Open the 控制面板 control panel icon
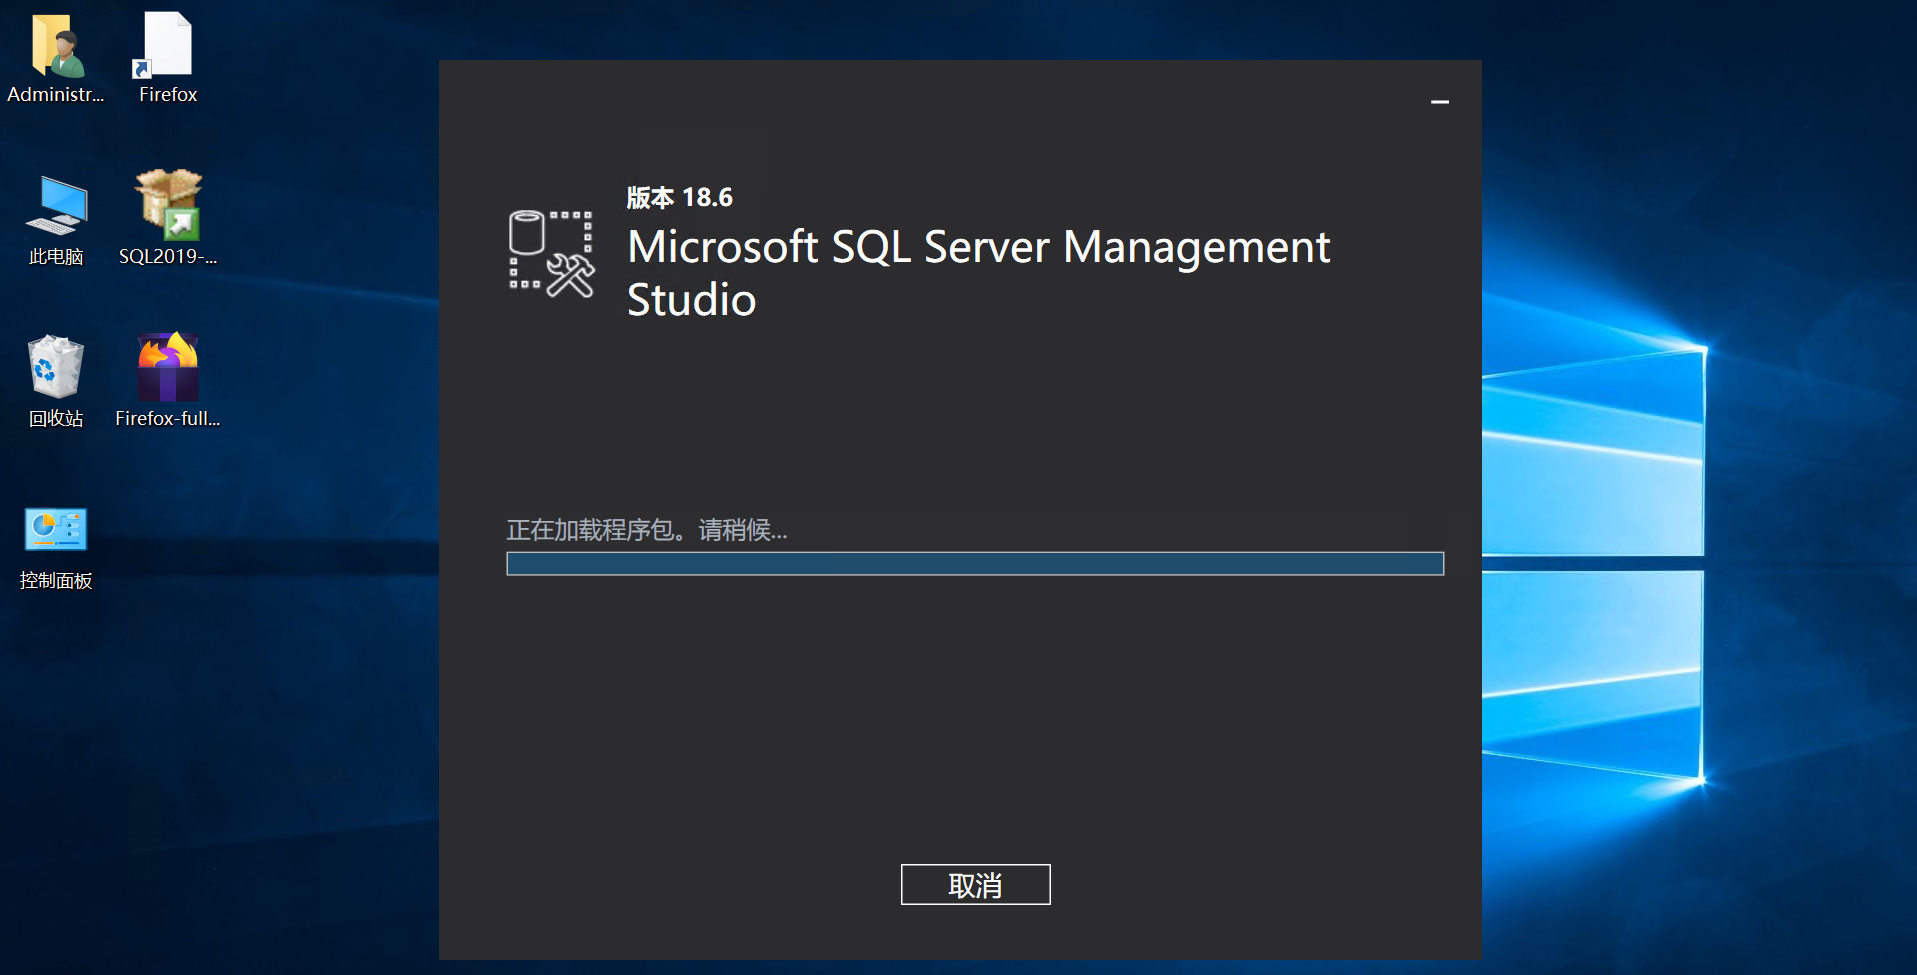The image size is (1917, 975). 56,529
